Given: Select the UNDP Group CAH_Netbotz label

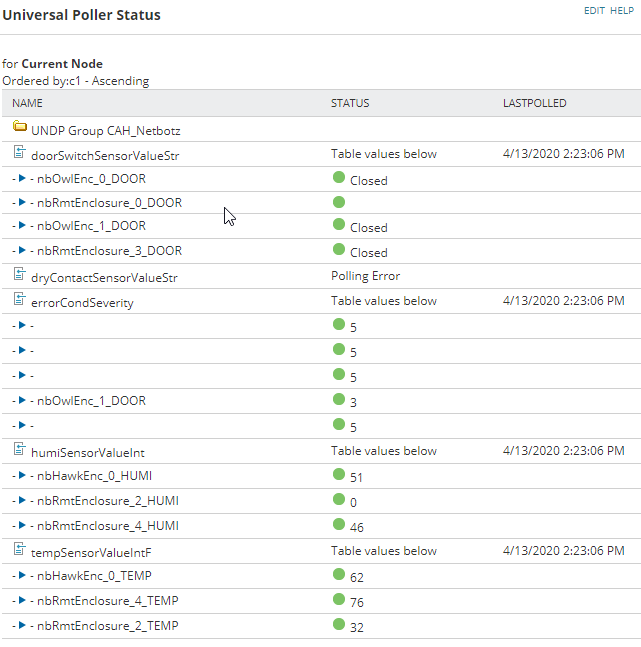Looking at the screenshot, I should (x=106, y=131).
